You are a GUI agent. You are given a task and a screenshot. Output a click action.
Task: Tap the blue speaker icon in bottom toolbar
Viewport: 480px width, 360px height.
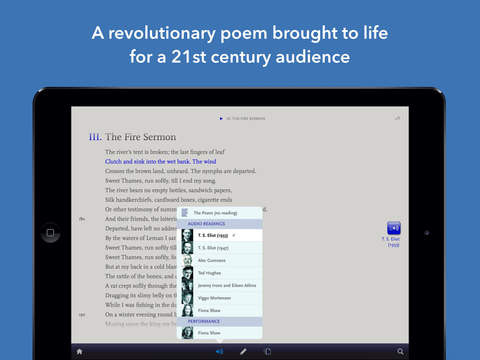point(219,351)
